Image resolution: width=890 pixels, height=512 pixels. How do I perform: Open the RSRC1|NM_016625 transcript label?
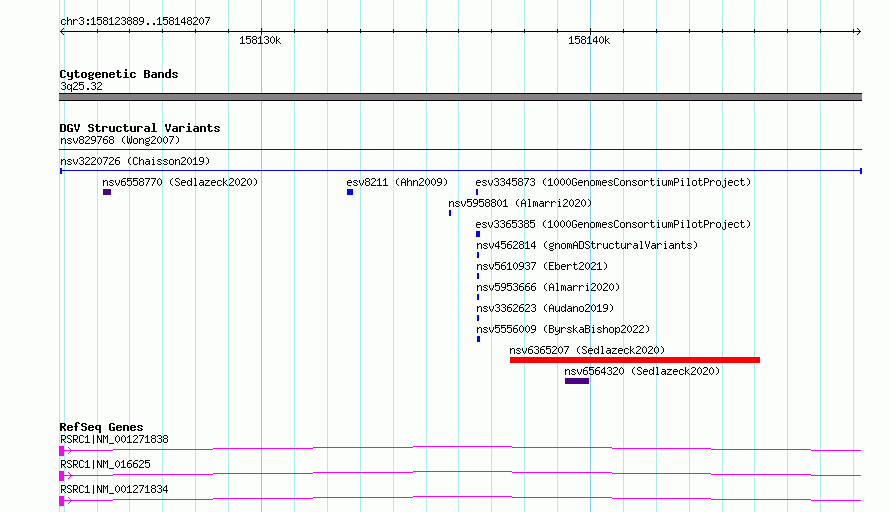[x=106, y=464]
